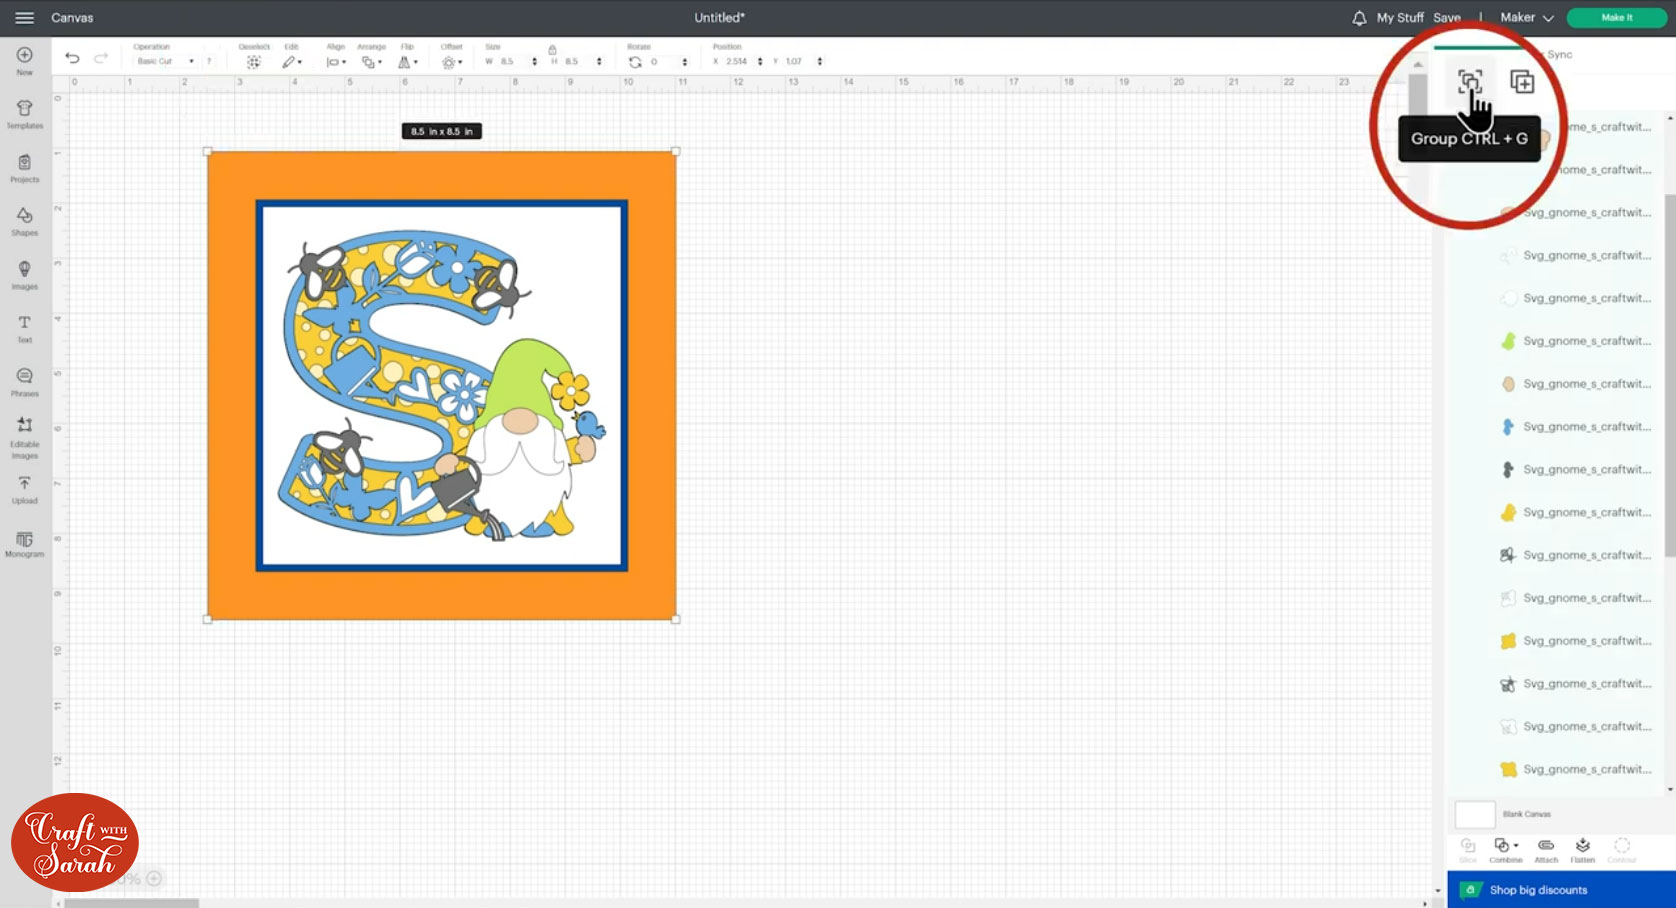Open the Phrases panel

[x=25, y=382]
